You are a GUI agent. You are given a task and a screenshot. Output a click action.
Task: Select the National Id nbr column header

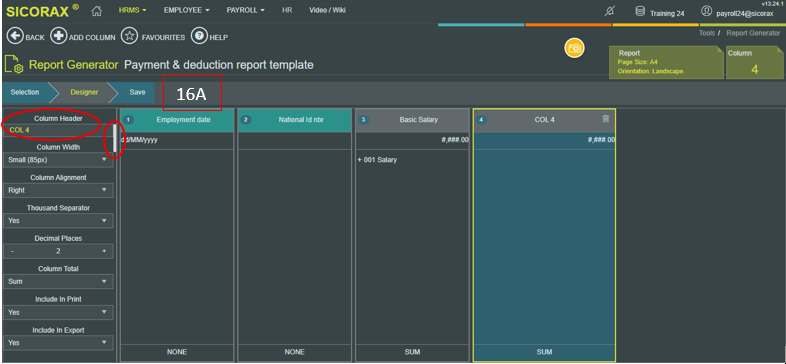click(x=295, y=120)
